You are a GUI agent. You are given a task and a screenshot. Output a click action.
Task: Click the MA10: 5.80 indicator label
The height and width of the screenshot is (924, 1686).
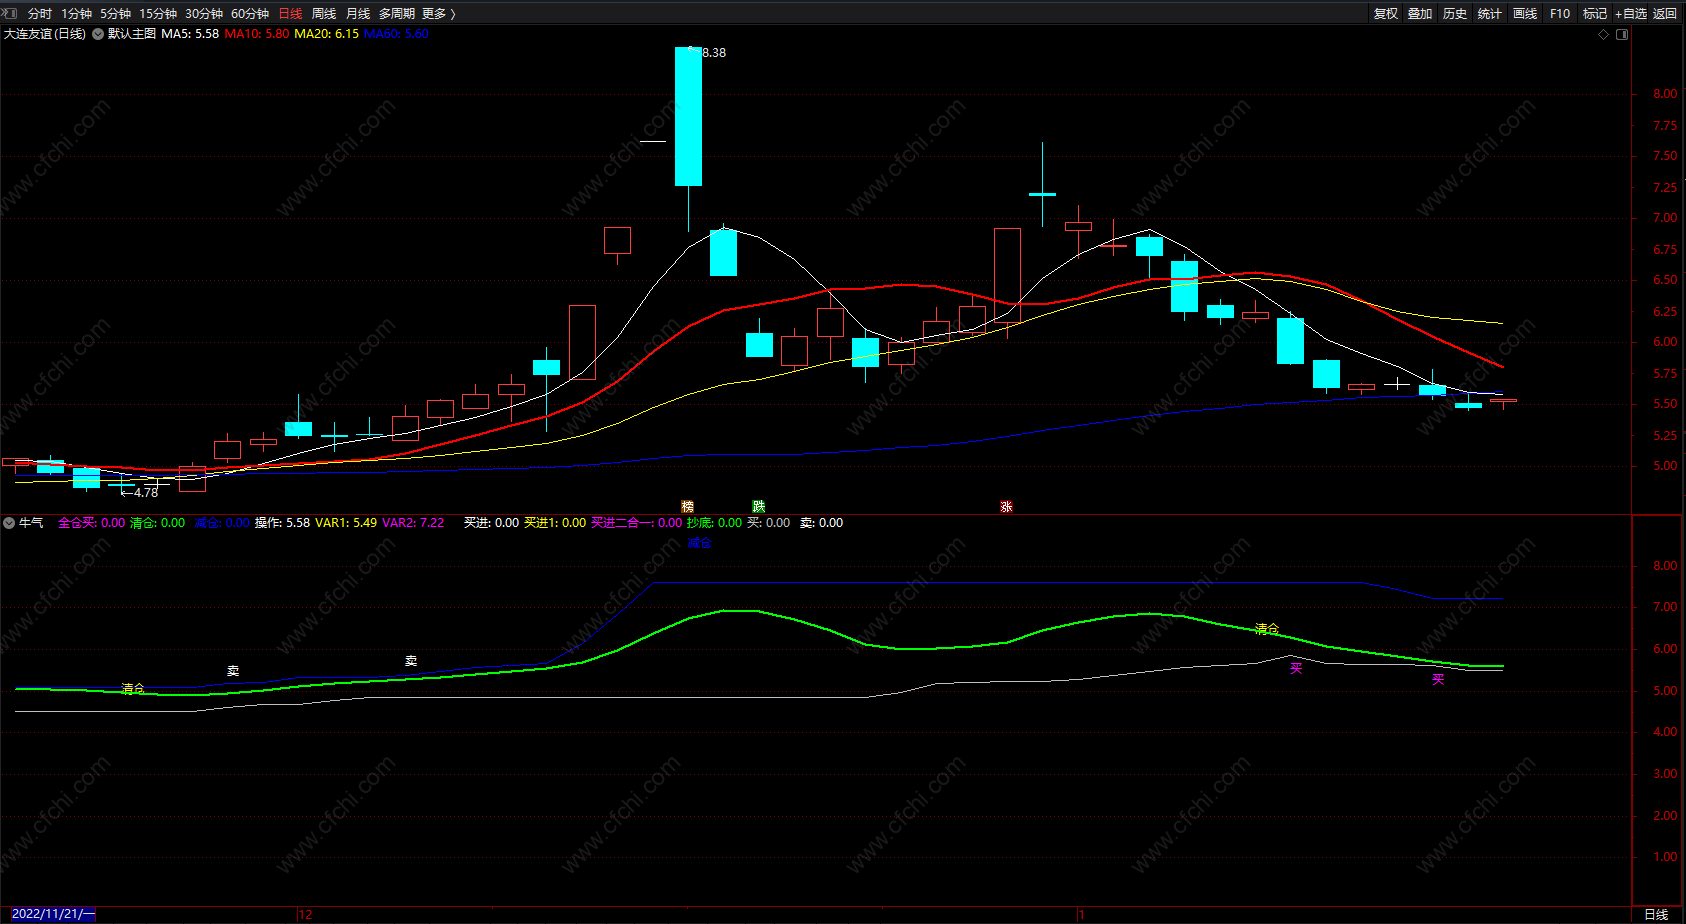coord(257,34)
